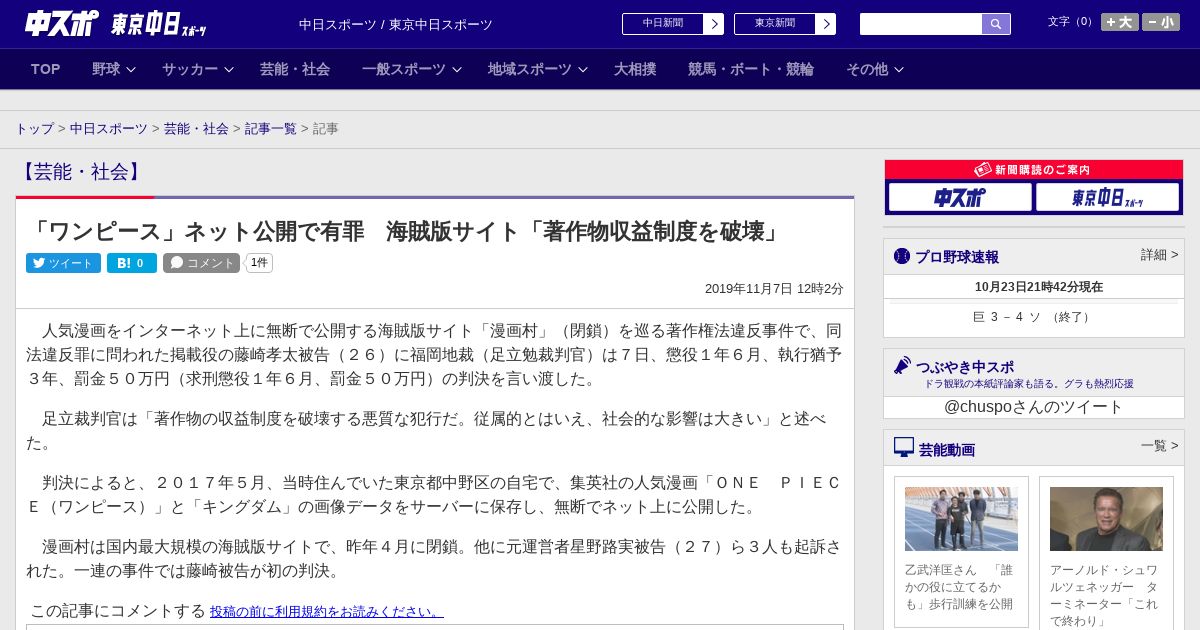
Task: Expand the 野球 navigation menu
Action: pyautogui.click(x=113, y=69)
